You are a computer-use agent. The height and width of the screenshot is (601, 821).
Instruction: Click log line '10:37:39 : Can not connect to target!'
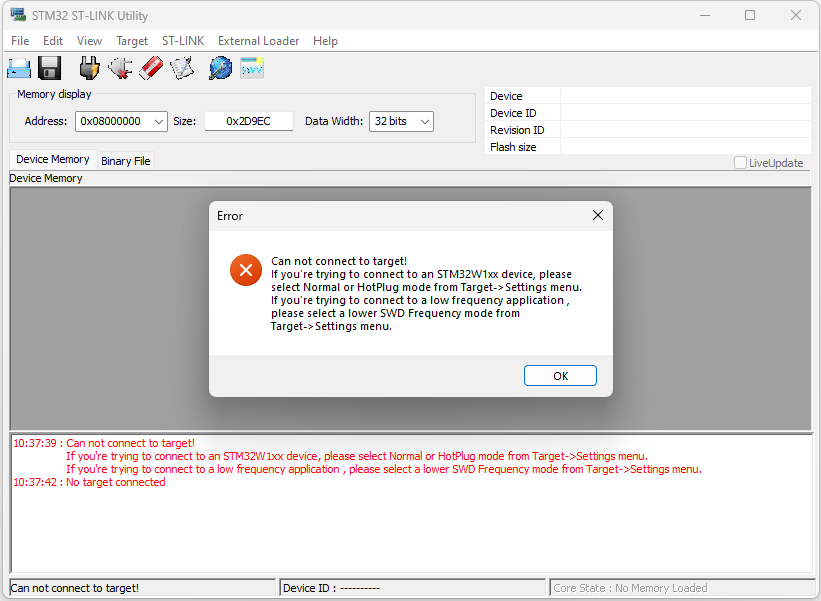(x=104, y=443)
